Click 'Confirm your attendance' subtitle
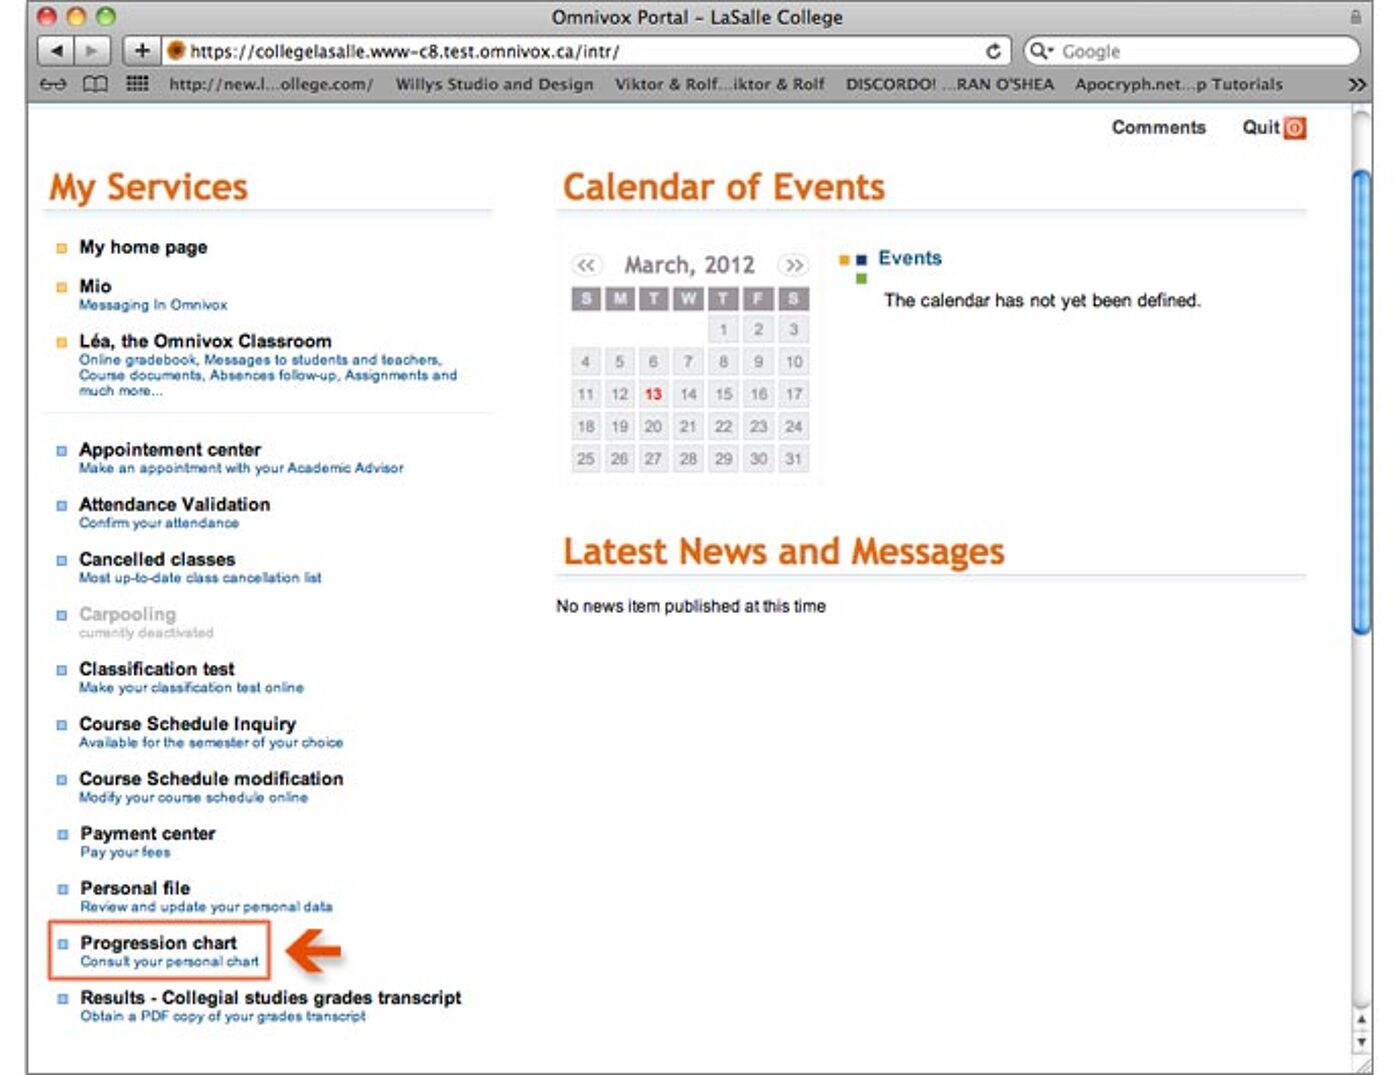1400x1075 pixels. [159, 523]
